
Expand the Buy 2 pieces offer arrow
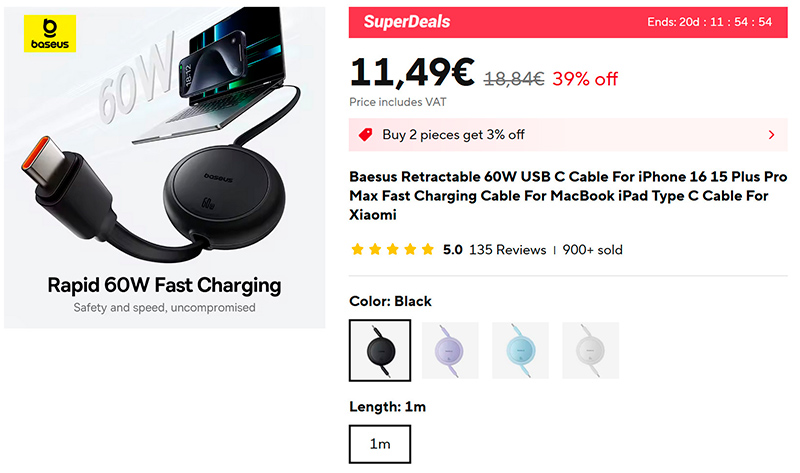click(771, 134)
